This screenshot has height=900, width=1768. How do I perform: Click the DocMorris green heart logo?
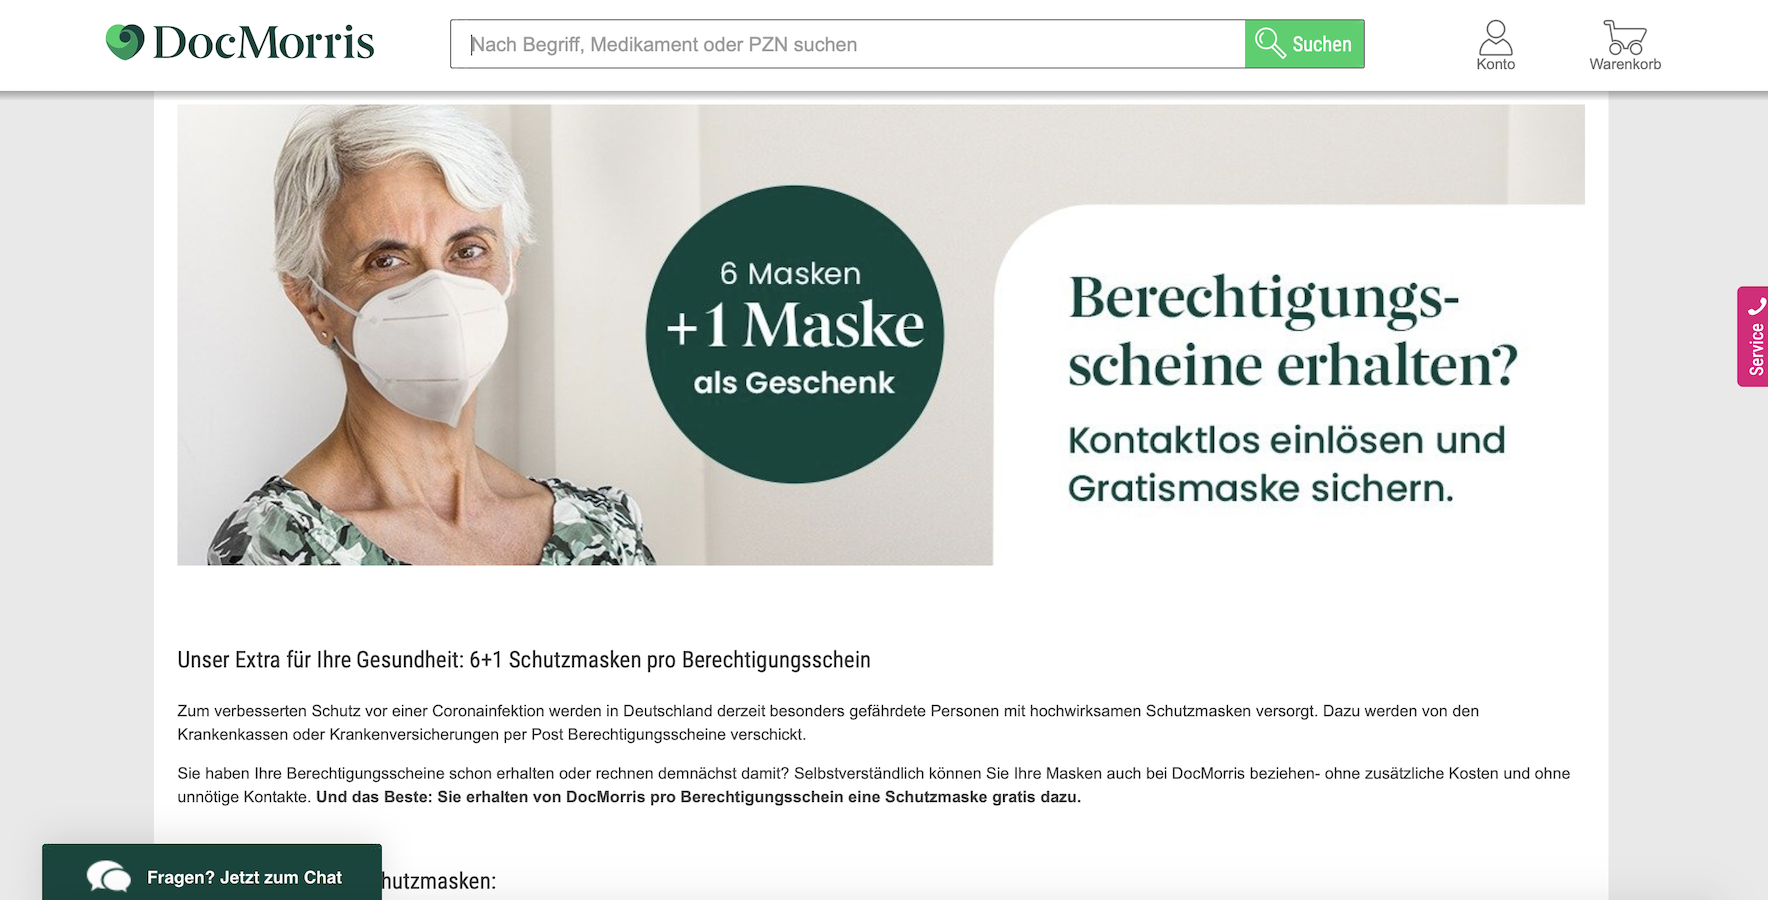tap(125, 42)
